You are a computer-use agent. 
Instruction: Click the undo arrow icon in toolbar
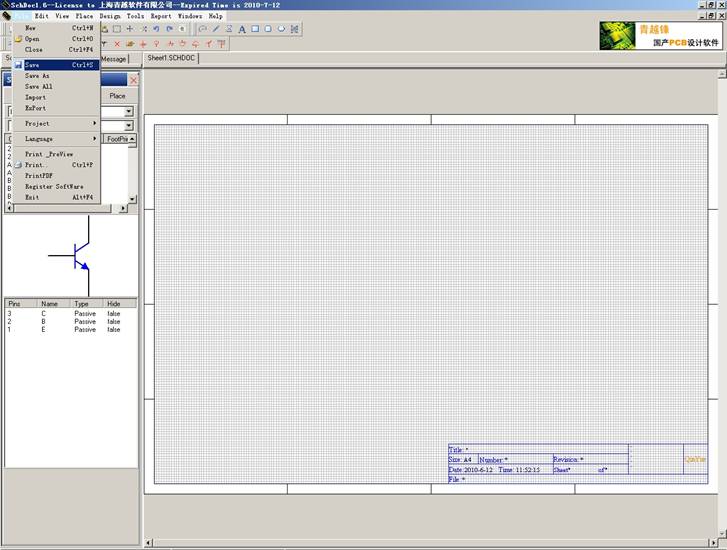pyautogui.click(x=157, y=29)
